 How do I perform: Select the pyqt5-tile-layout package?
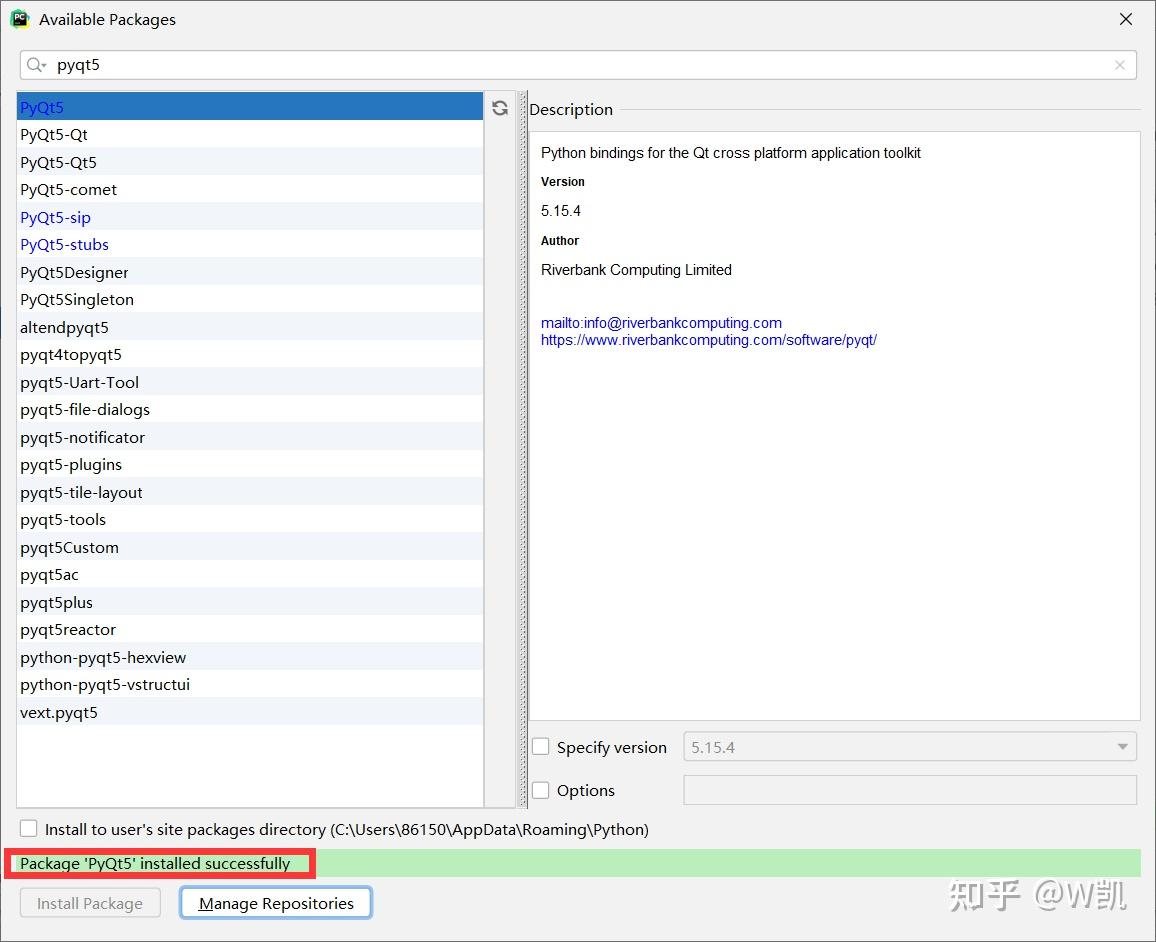[250, 492]
